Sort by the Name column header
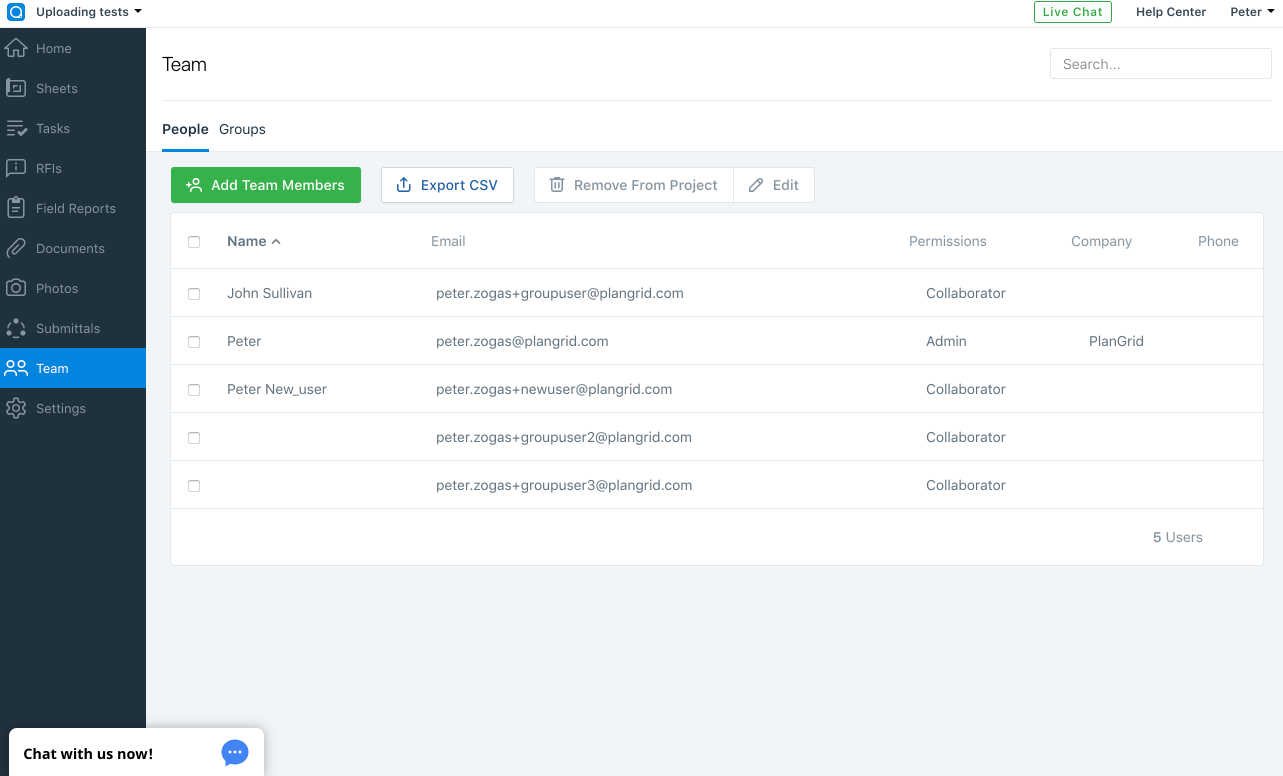1283x776 pixels. [254, 241]
